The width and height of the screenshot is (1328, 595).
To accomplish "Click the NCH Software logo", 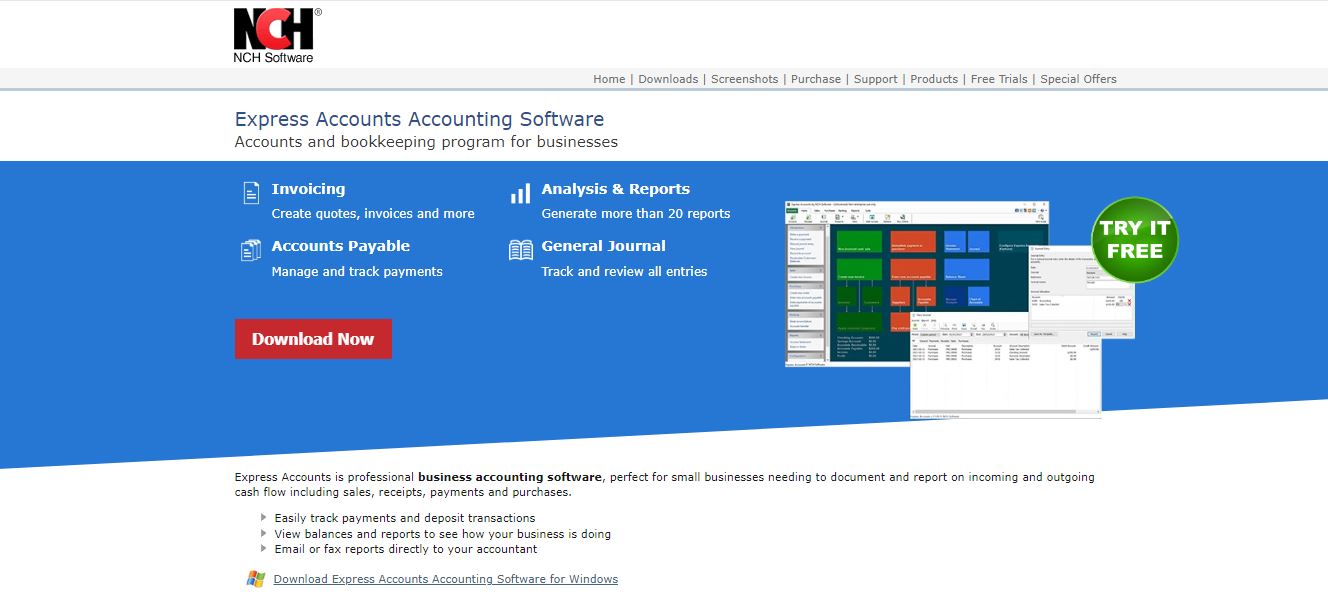I will (277, 36).
